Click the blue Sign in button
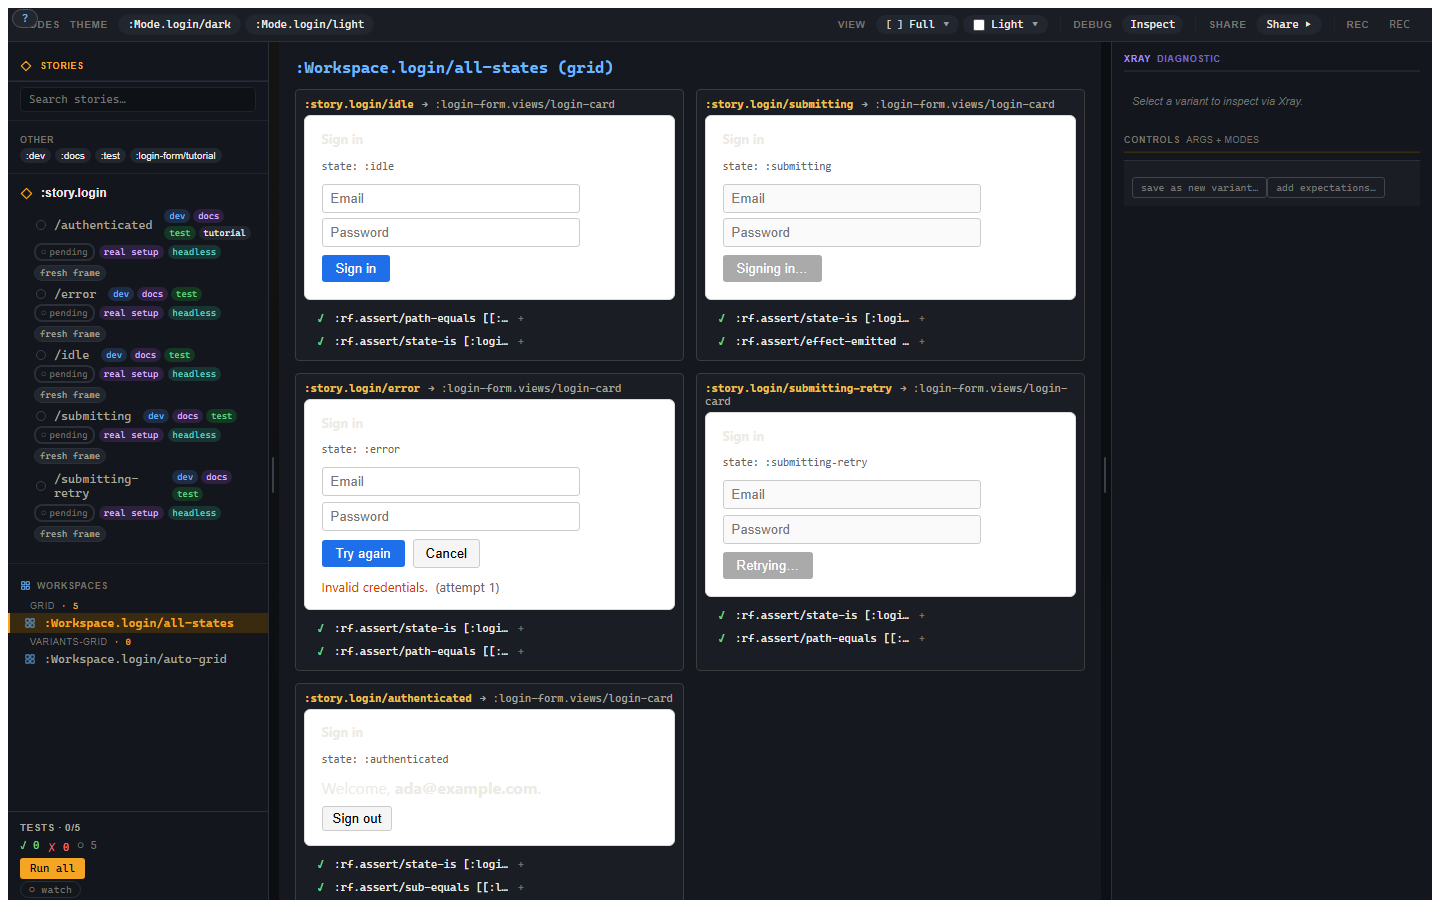 (356, 269)
